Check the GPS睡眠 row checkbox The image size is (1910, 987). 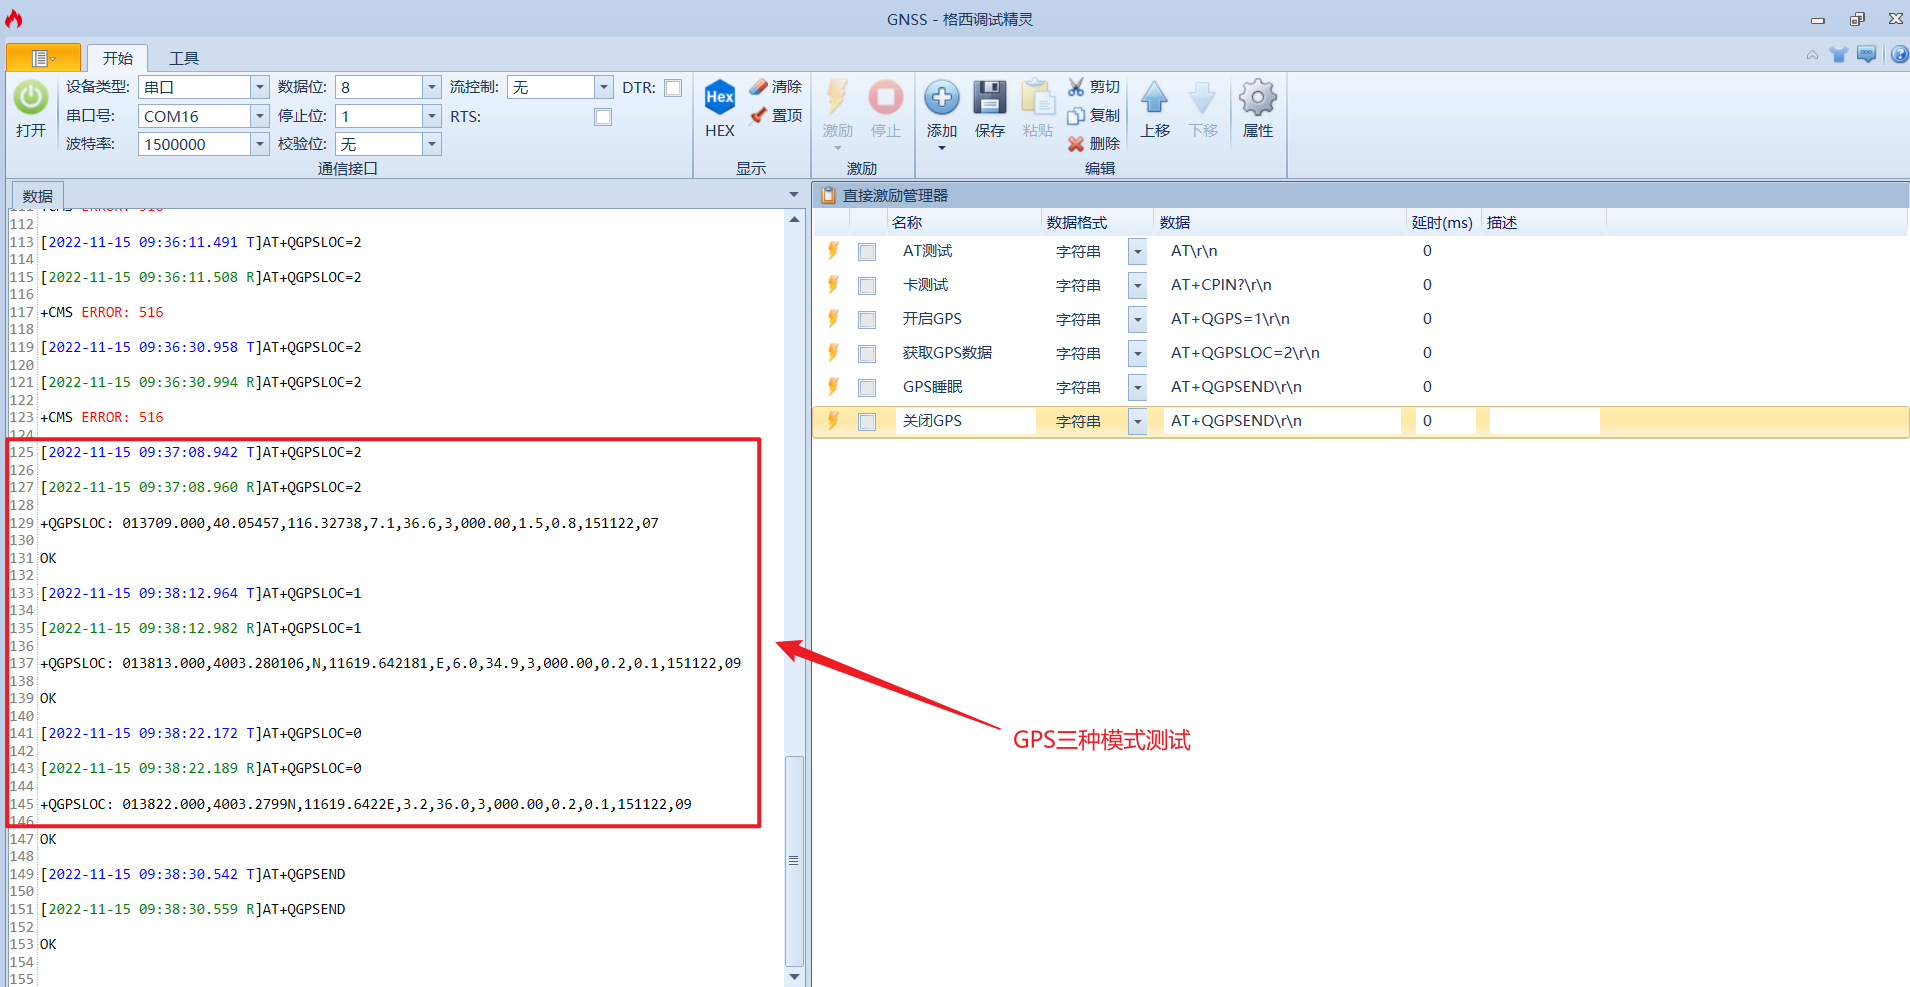(x=867, y=388)
